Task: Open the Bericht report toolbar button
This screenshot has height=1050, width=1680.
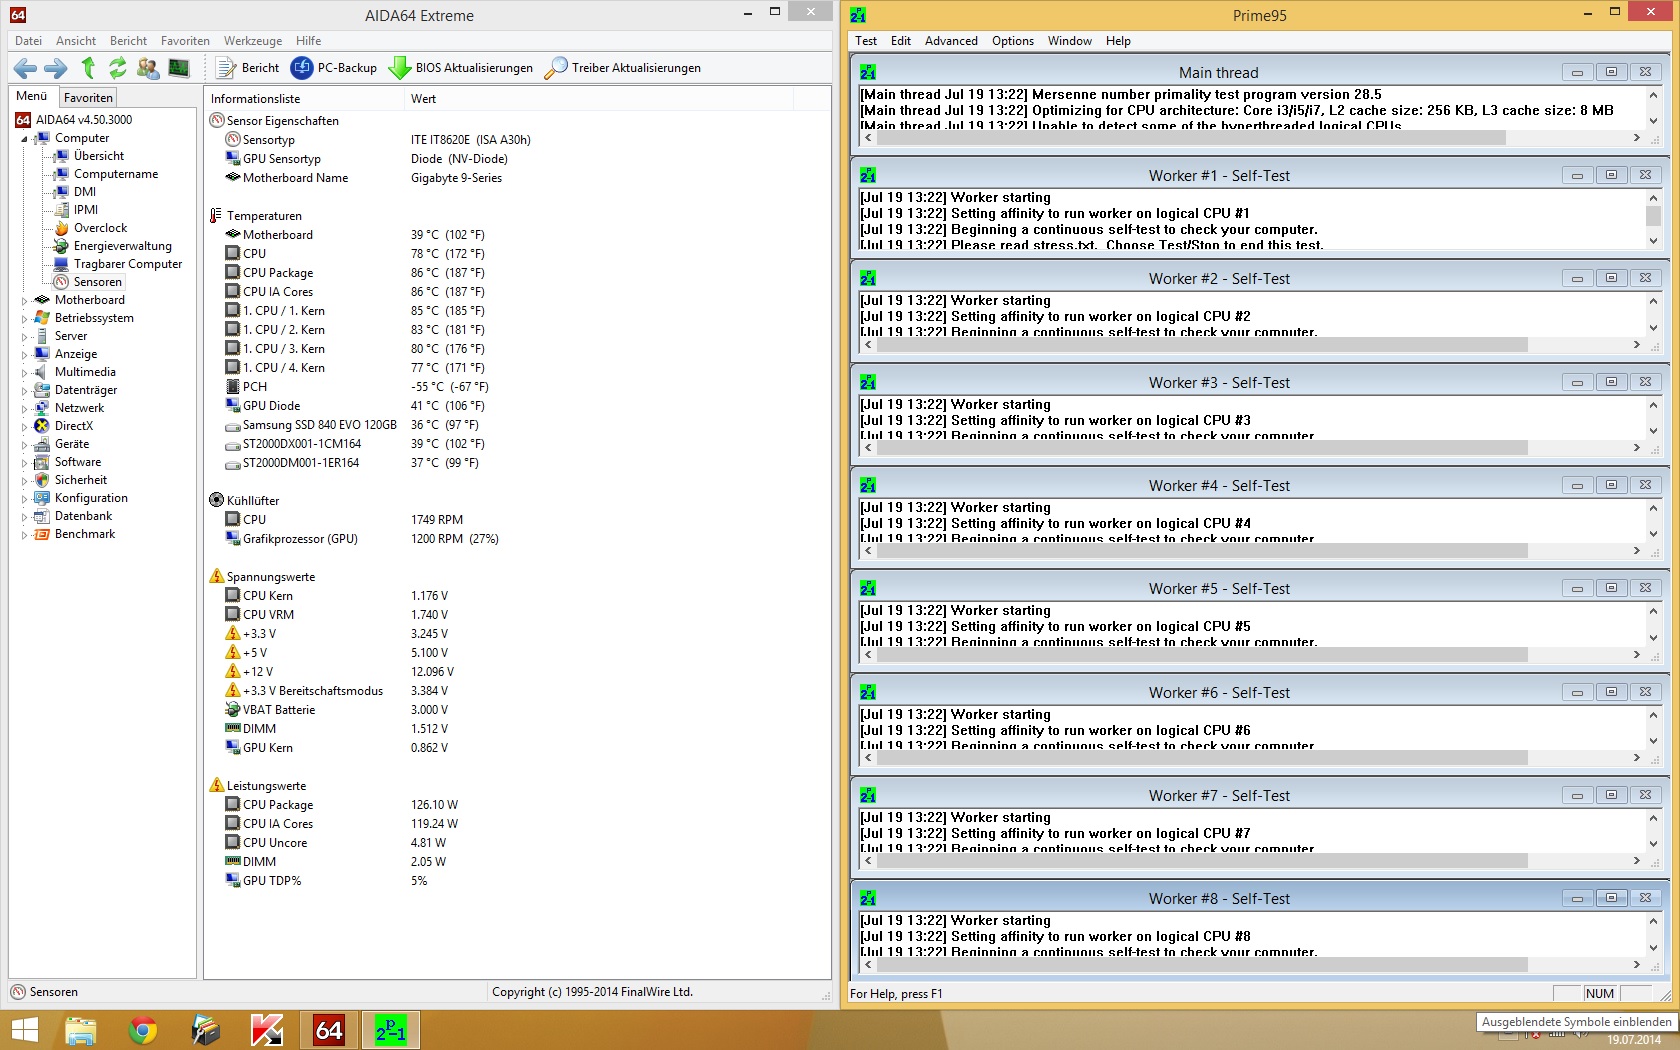Action: 248,68
